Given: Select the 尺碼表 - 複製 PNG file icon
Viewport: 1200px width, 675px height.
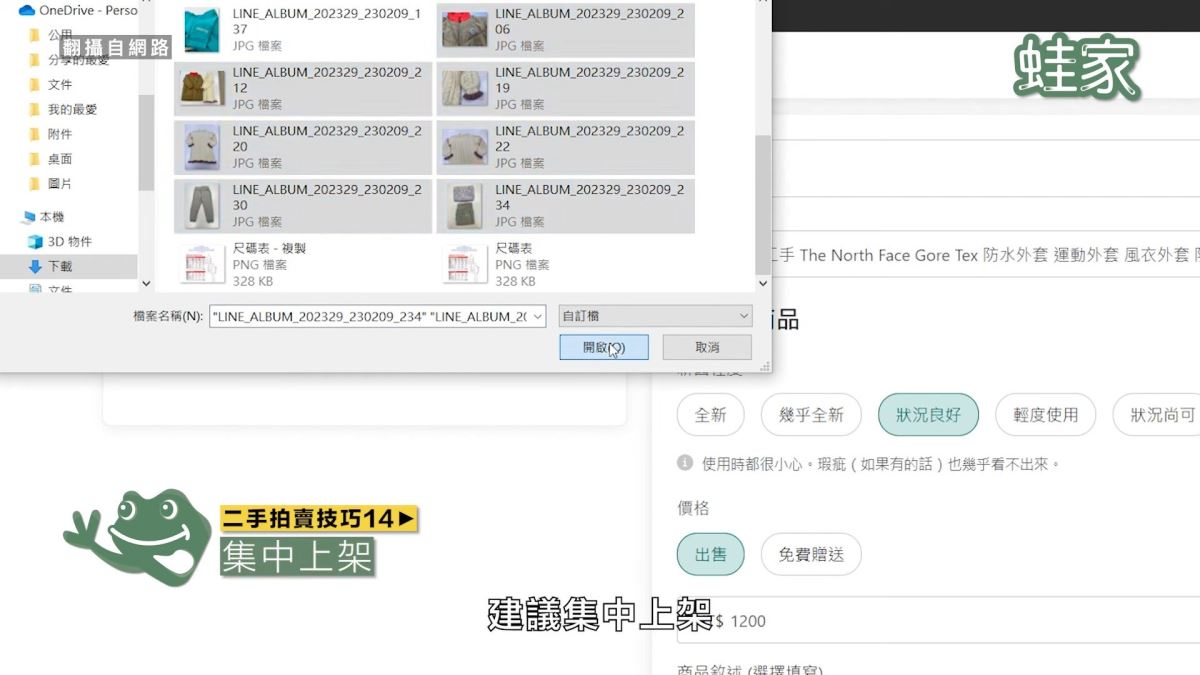Looking at the screenshot, I should point(202,264).
